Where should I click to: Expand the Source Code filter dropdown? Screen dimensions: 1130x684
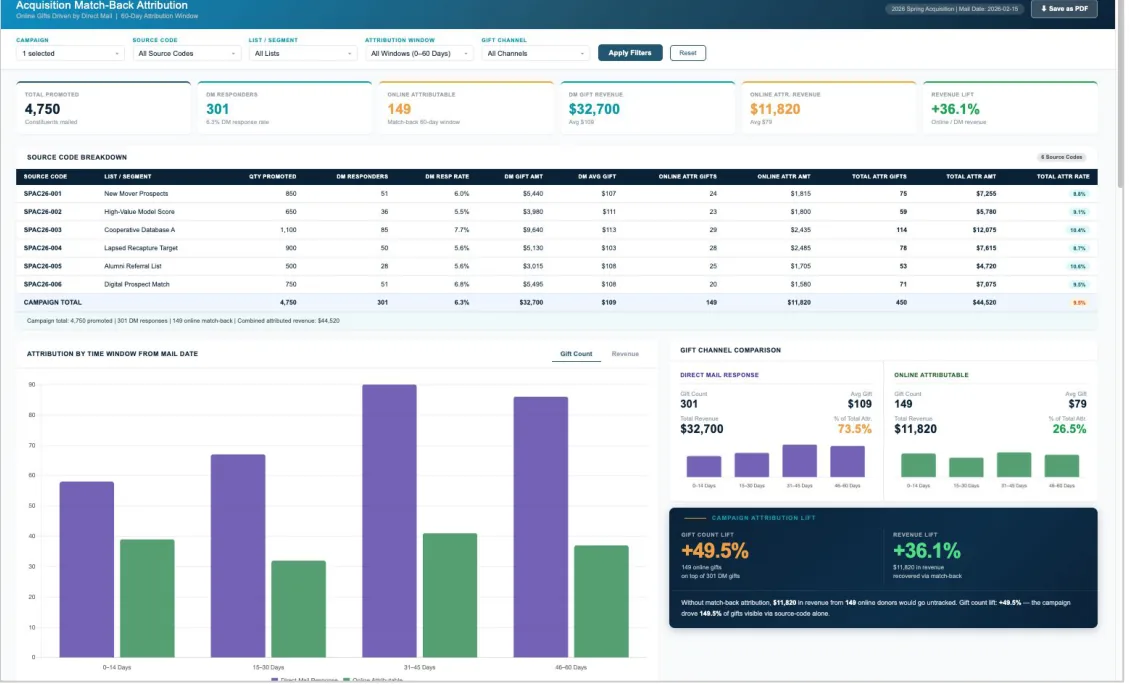pos(186,53)
